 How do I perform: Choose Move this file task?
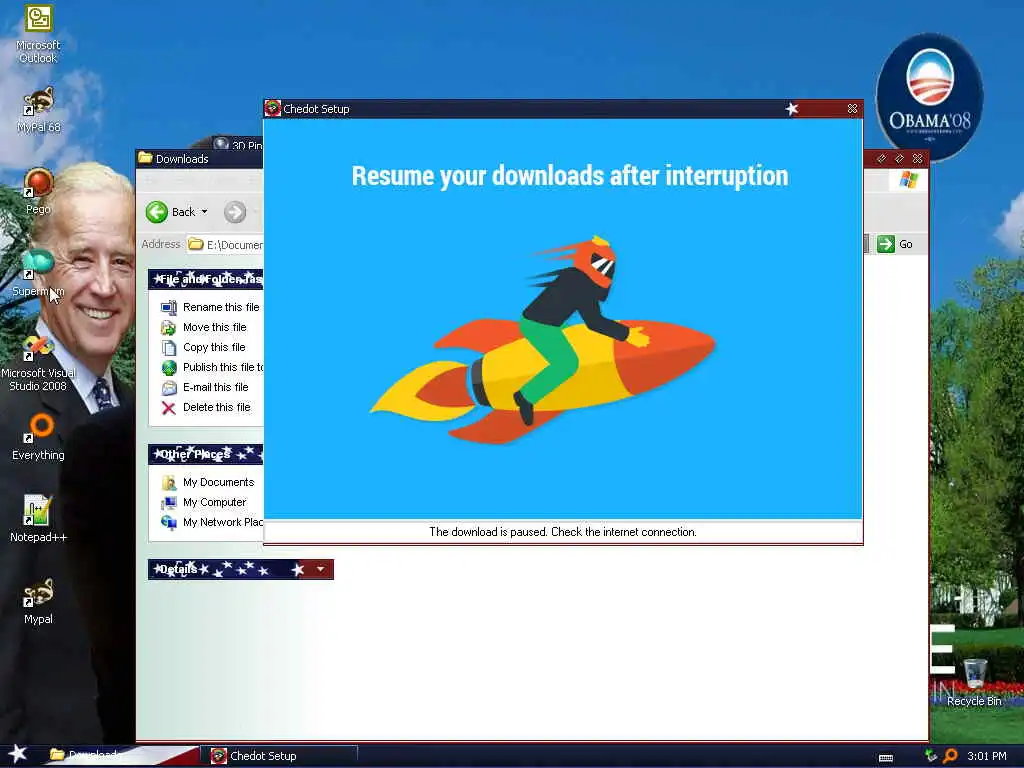pos(215,327)
